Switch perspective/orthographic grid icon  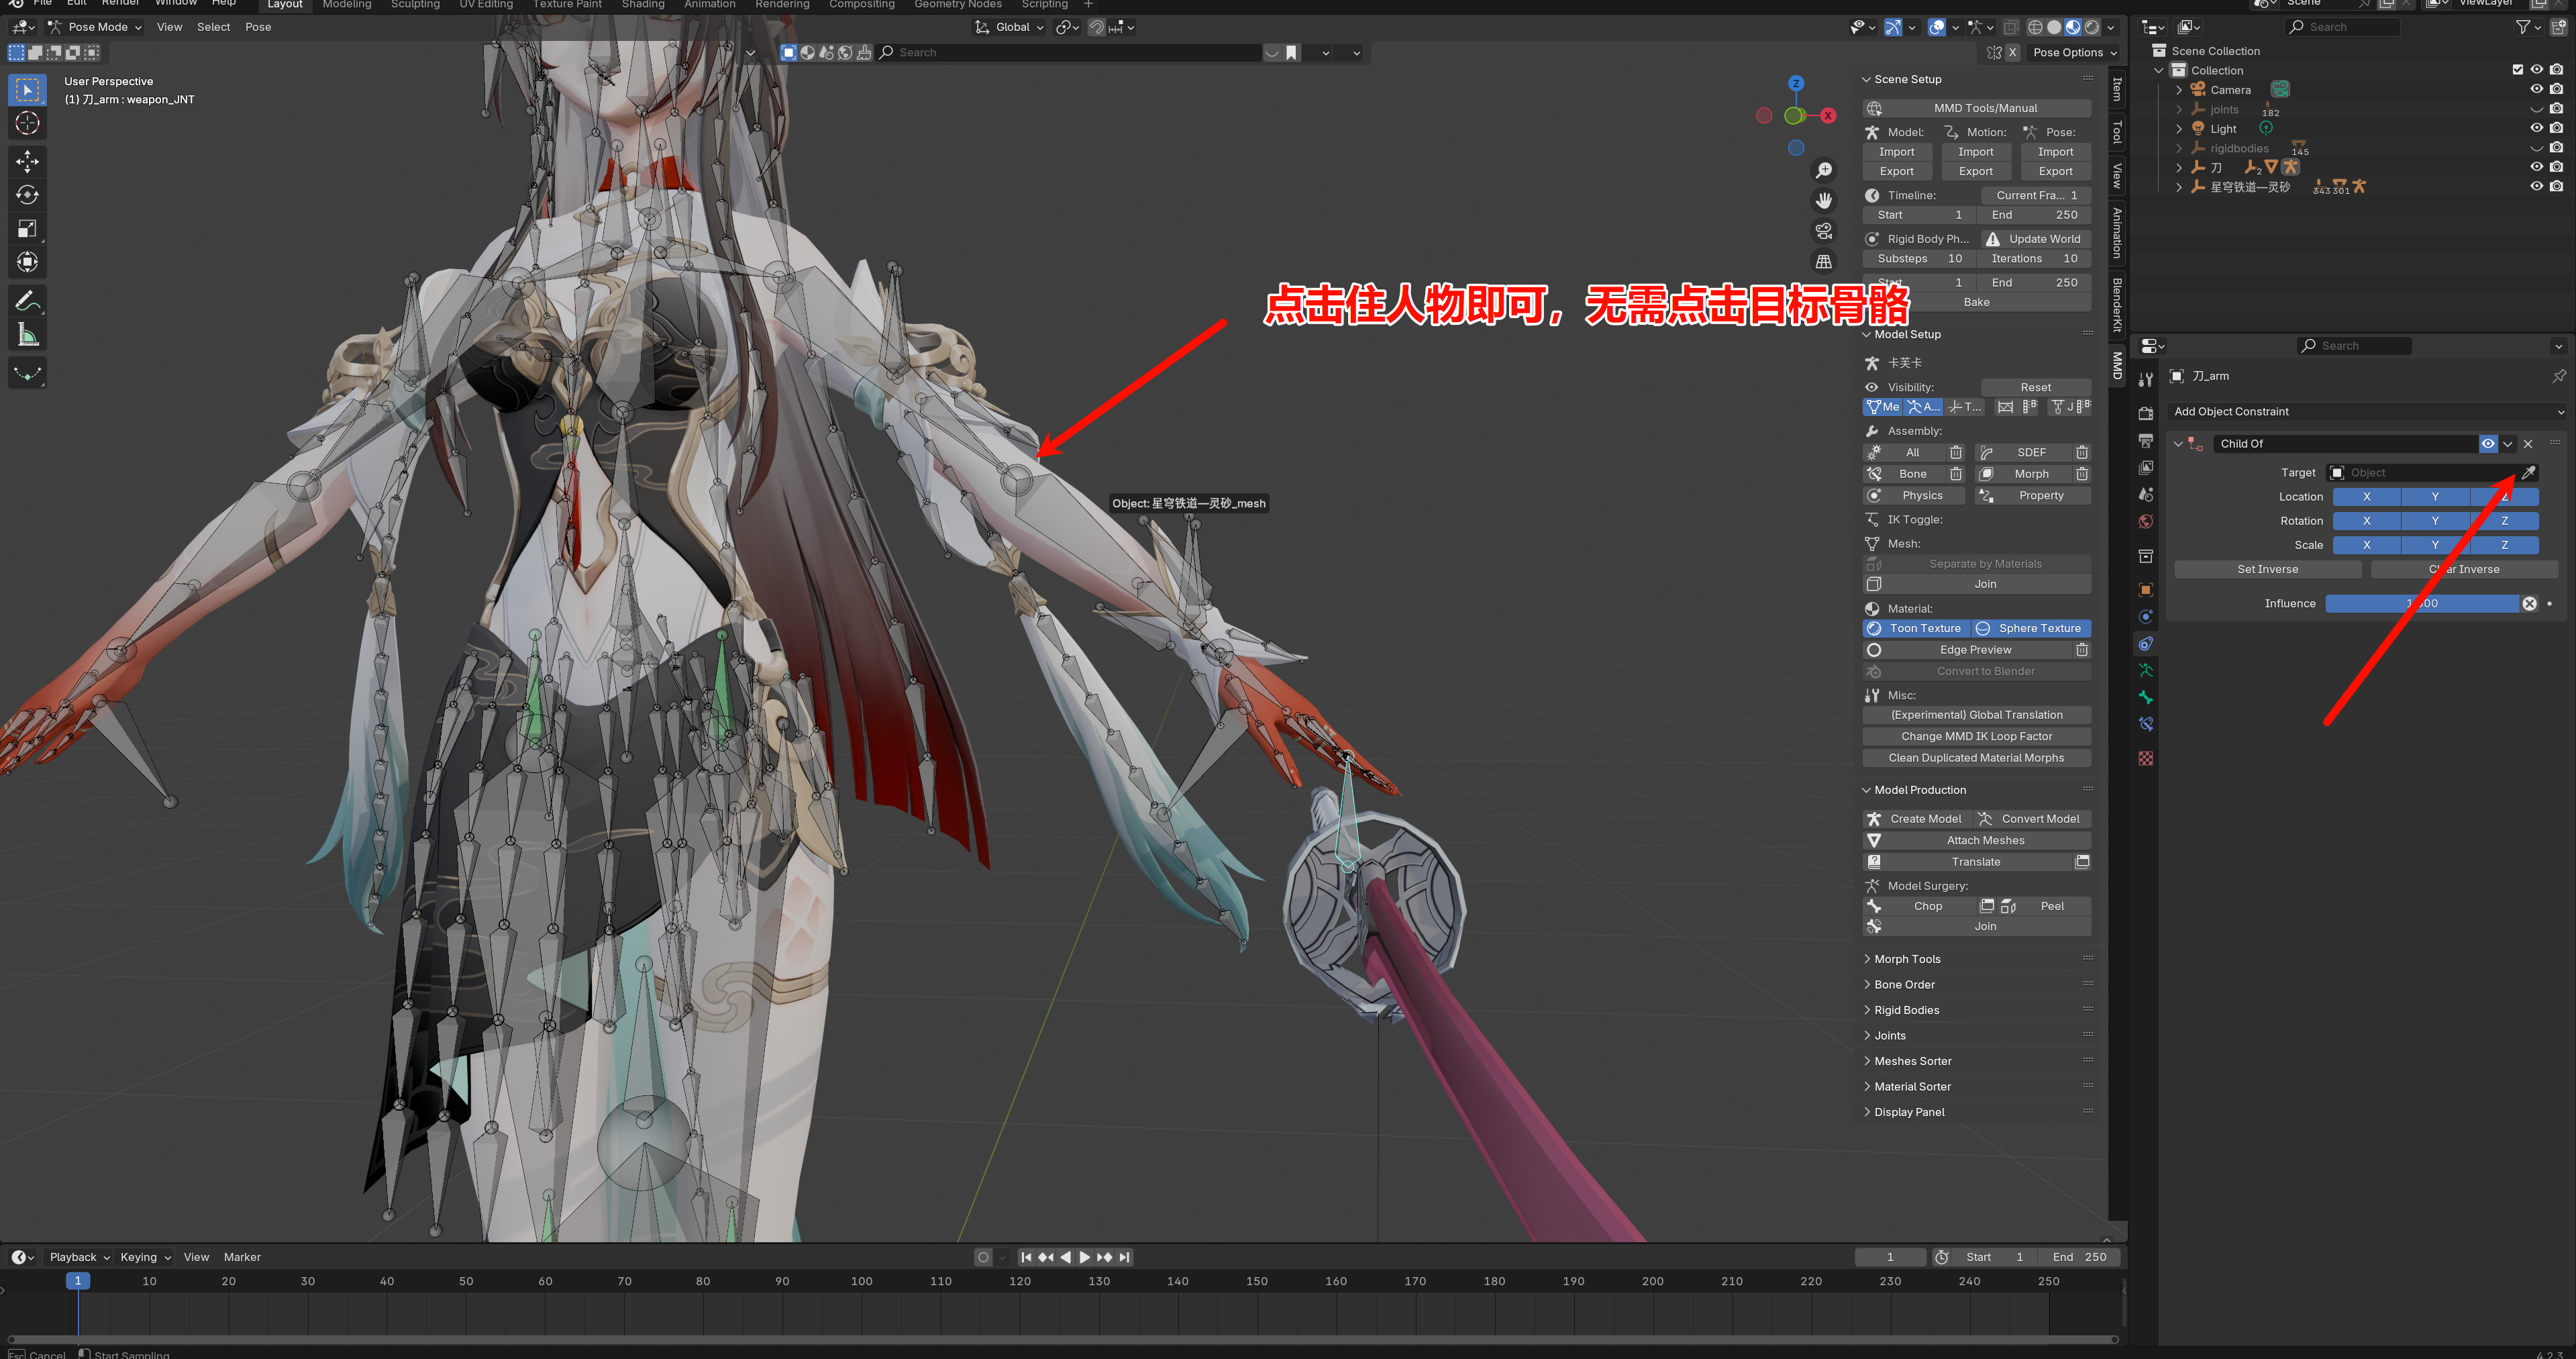[1824, 261]
